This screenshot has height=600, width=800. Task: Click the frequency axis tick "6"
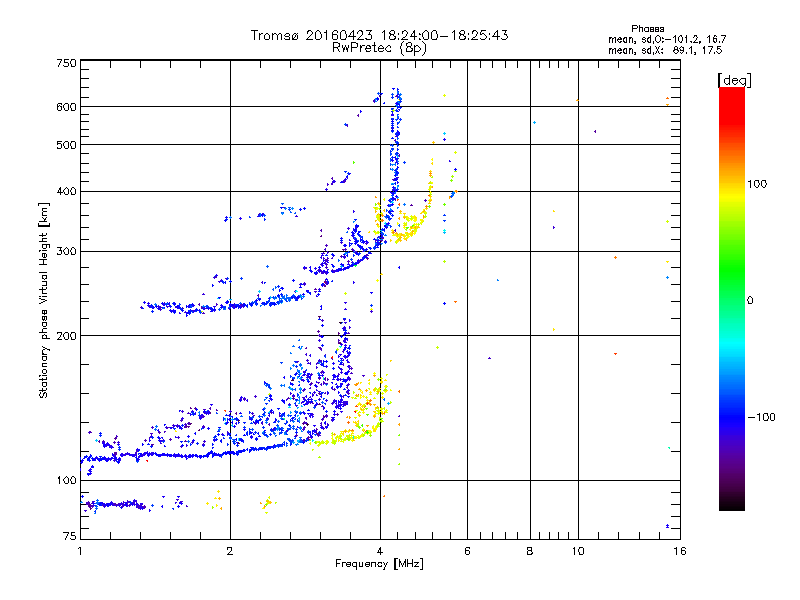point(467,551)
